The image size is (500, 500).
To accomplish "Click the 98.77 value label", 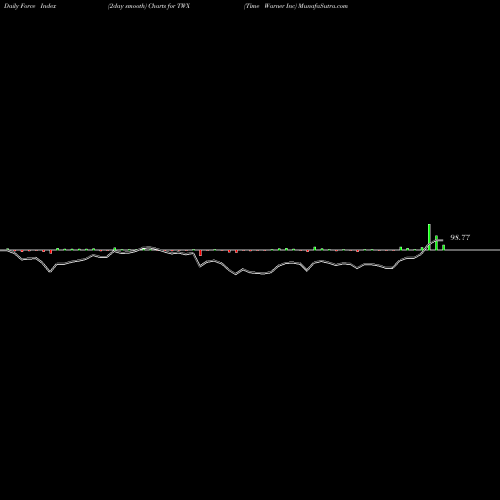I will pos(460,237).
